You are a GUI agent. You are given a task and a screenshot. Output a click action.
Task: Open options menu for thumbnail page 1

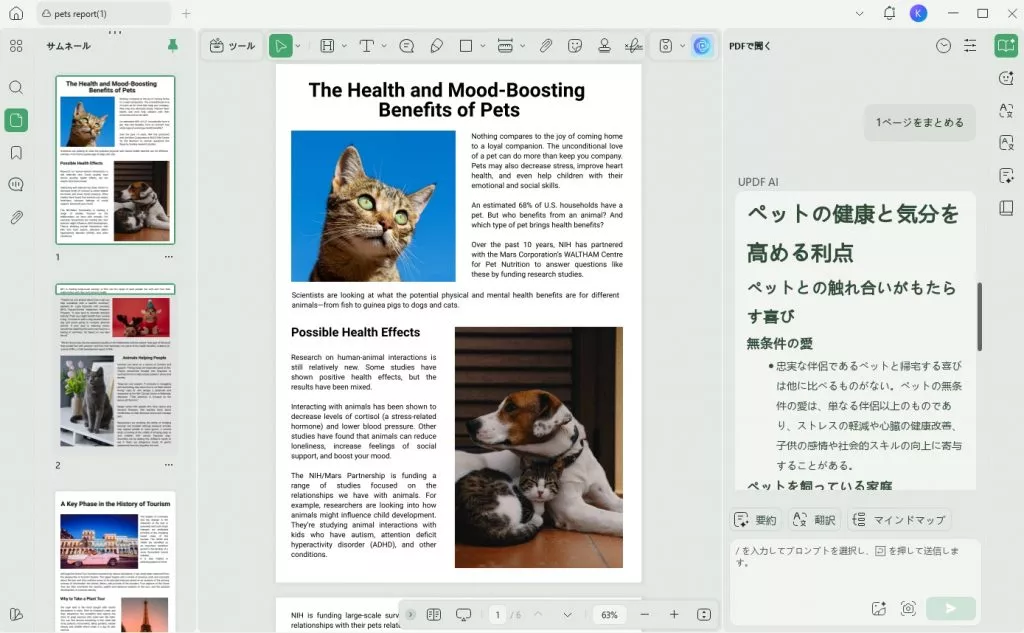[x=169, y=257]
